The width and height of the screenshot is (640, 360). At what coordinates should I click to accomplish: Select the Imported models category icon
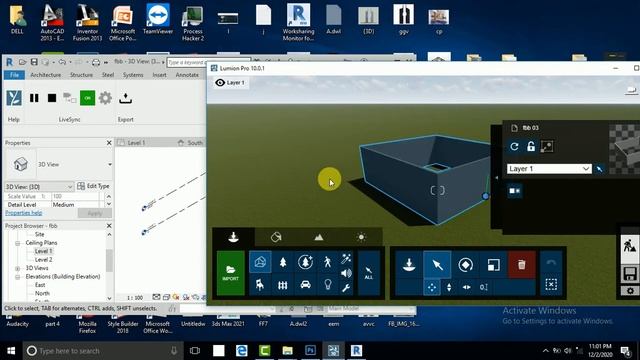coord(260,262)
